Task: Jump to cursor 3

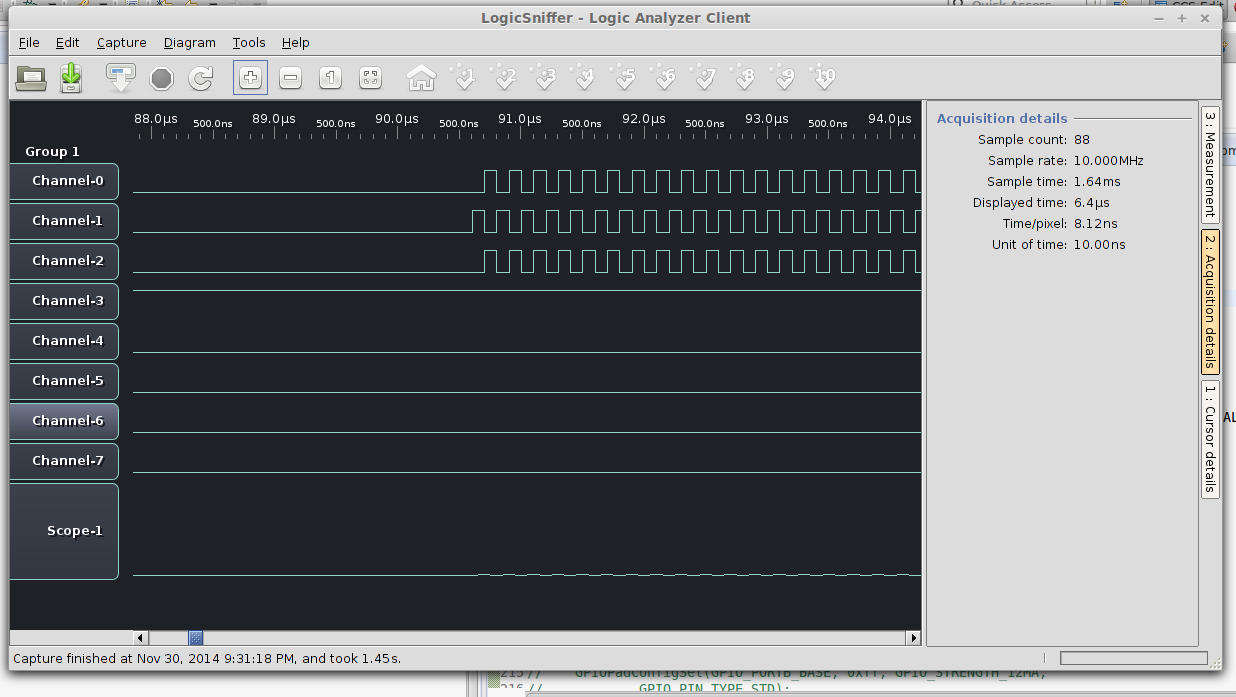Action: (x=545, y=77)
